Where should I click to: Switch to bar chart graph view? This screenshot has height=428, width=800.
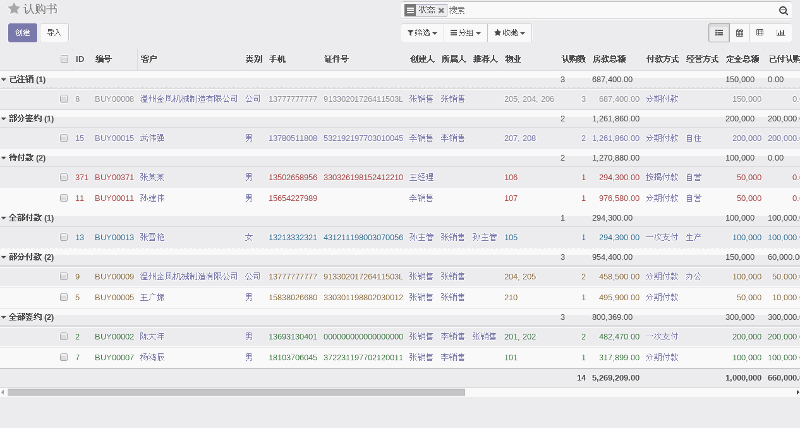point(780,33)
